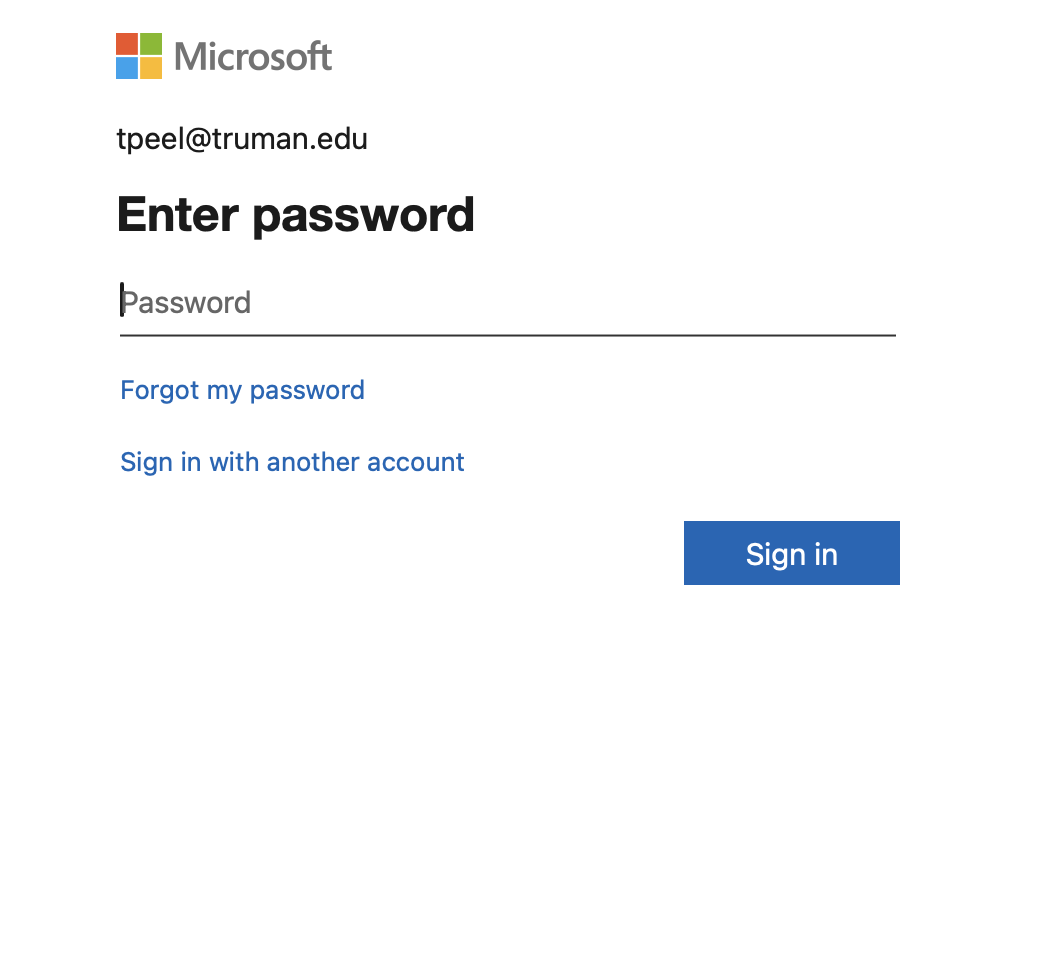The width and height of the screenshot is (1056, 980).
Task: Click the word 'password' in the heading
Action: pyautogui.click(x=363, y=214)
